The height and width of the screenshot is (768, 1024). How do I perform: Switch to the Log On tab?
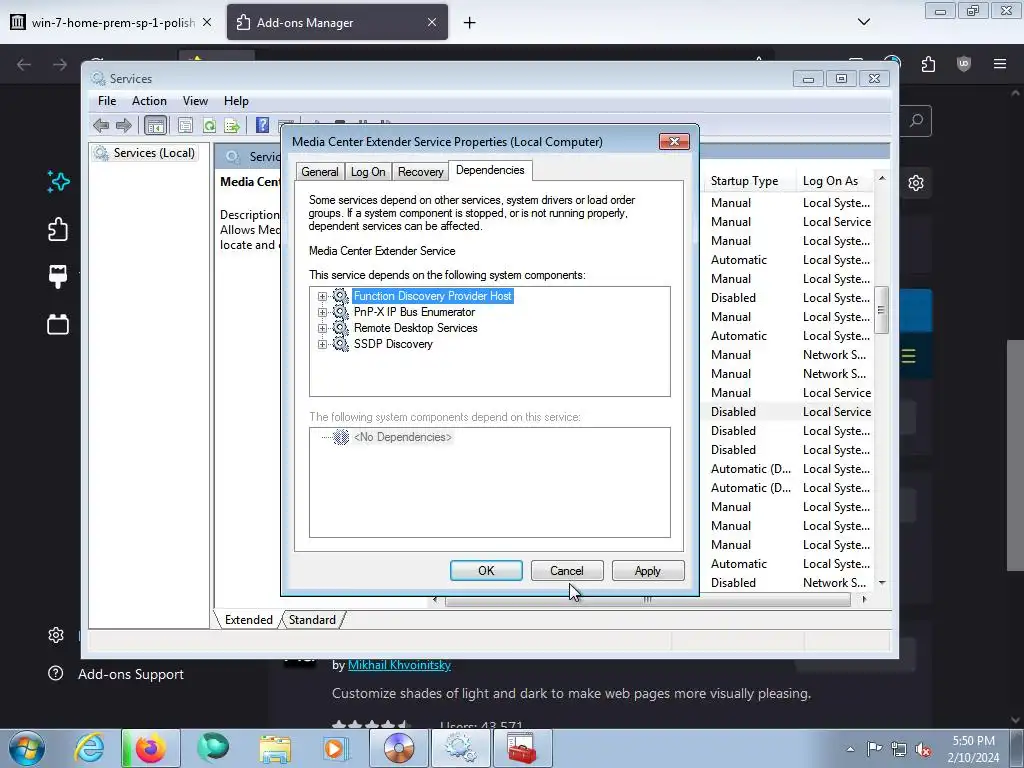click(x=368, y=172)
